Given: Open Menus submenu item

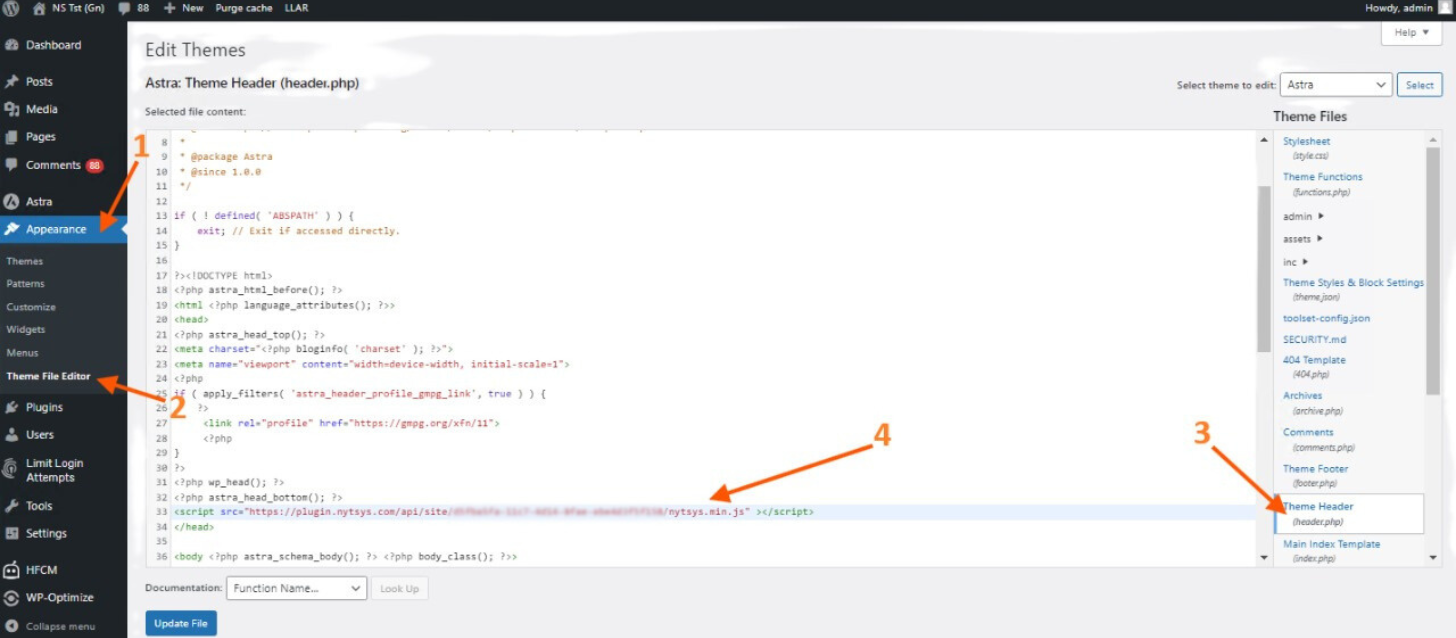Looking at the screenshot, I should point(22,353).
